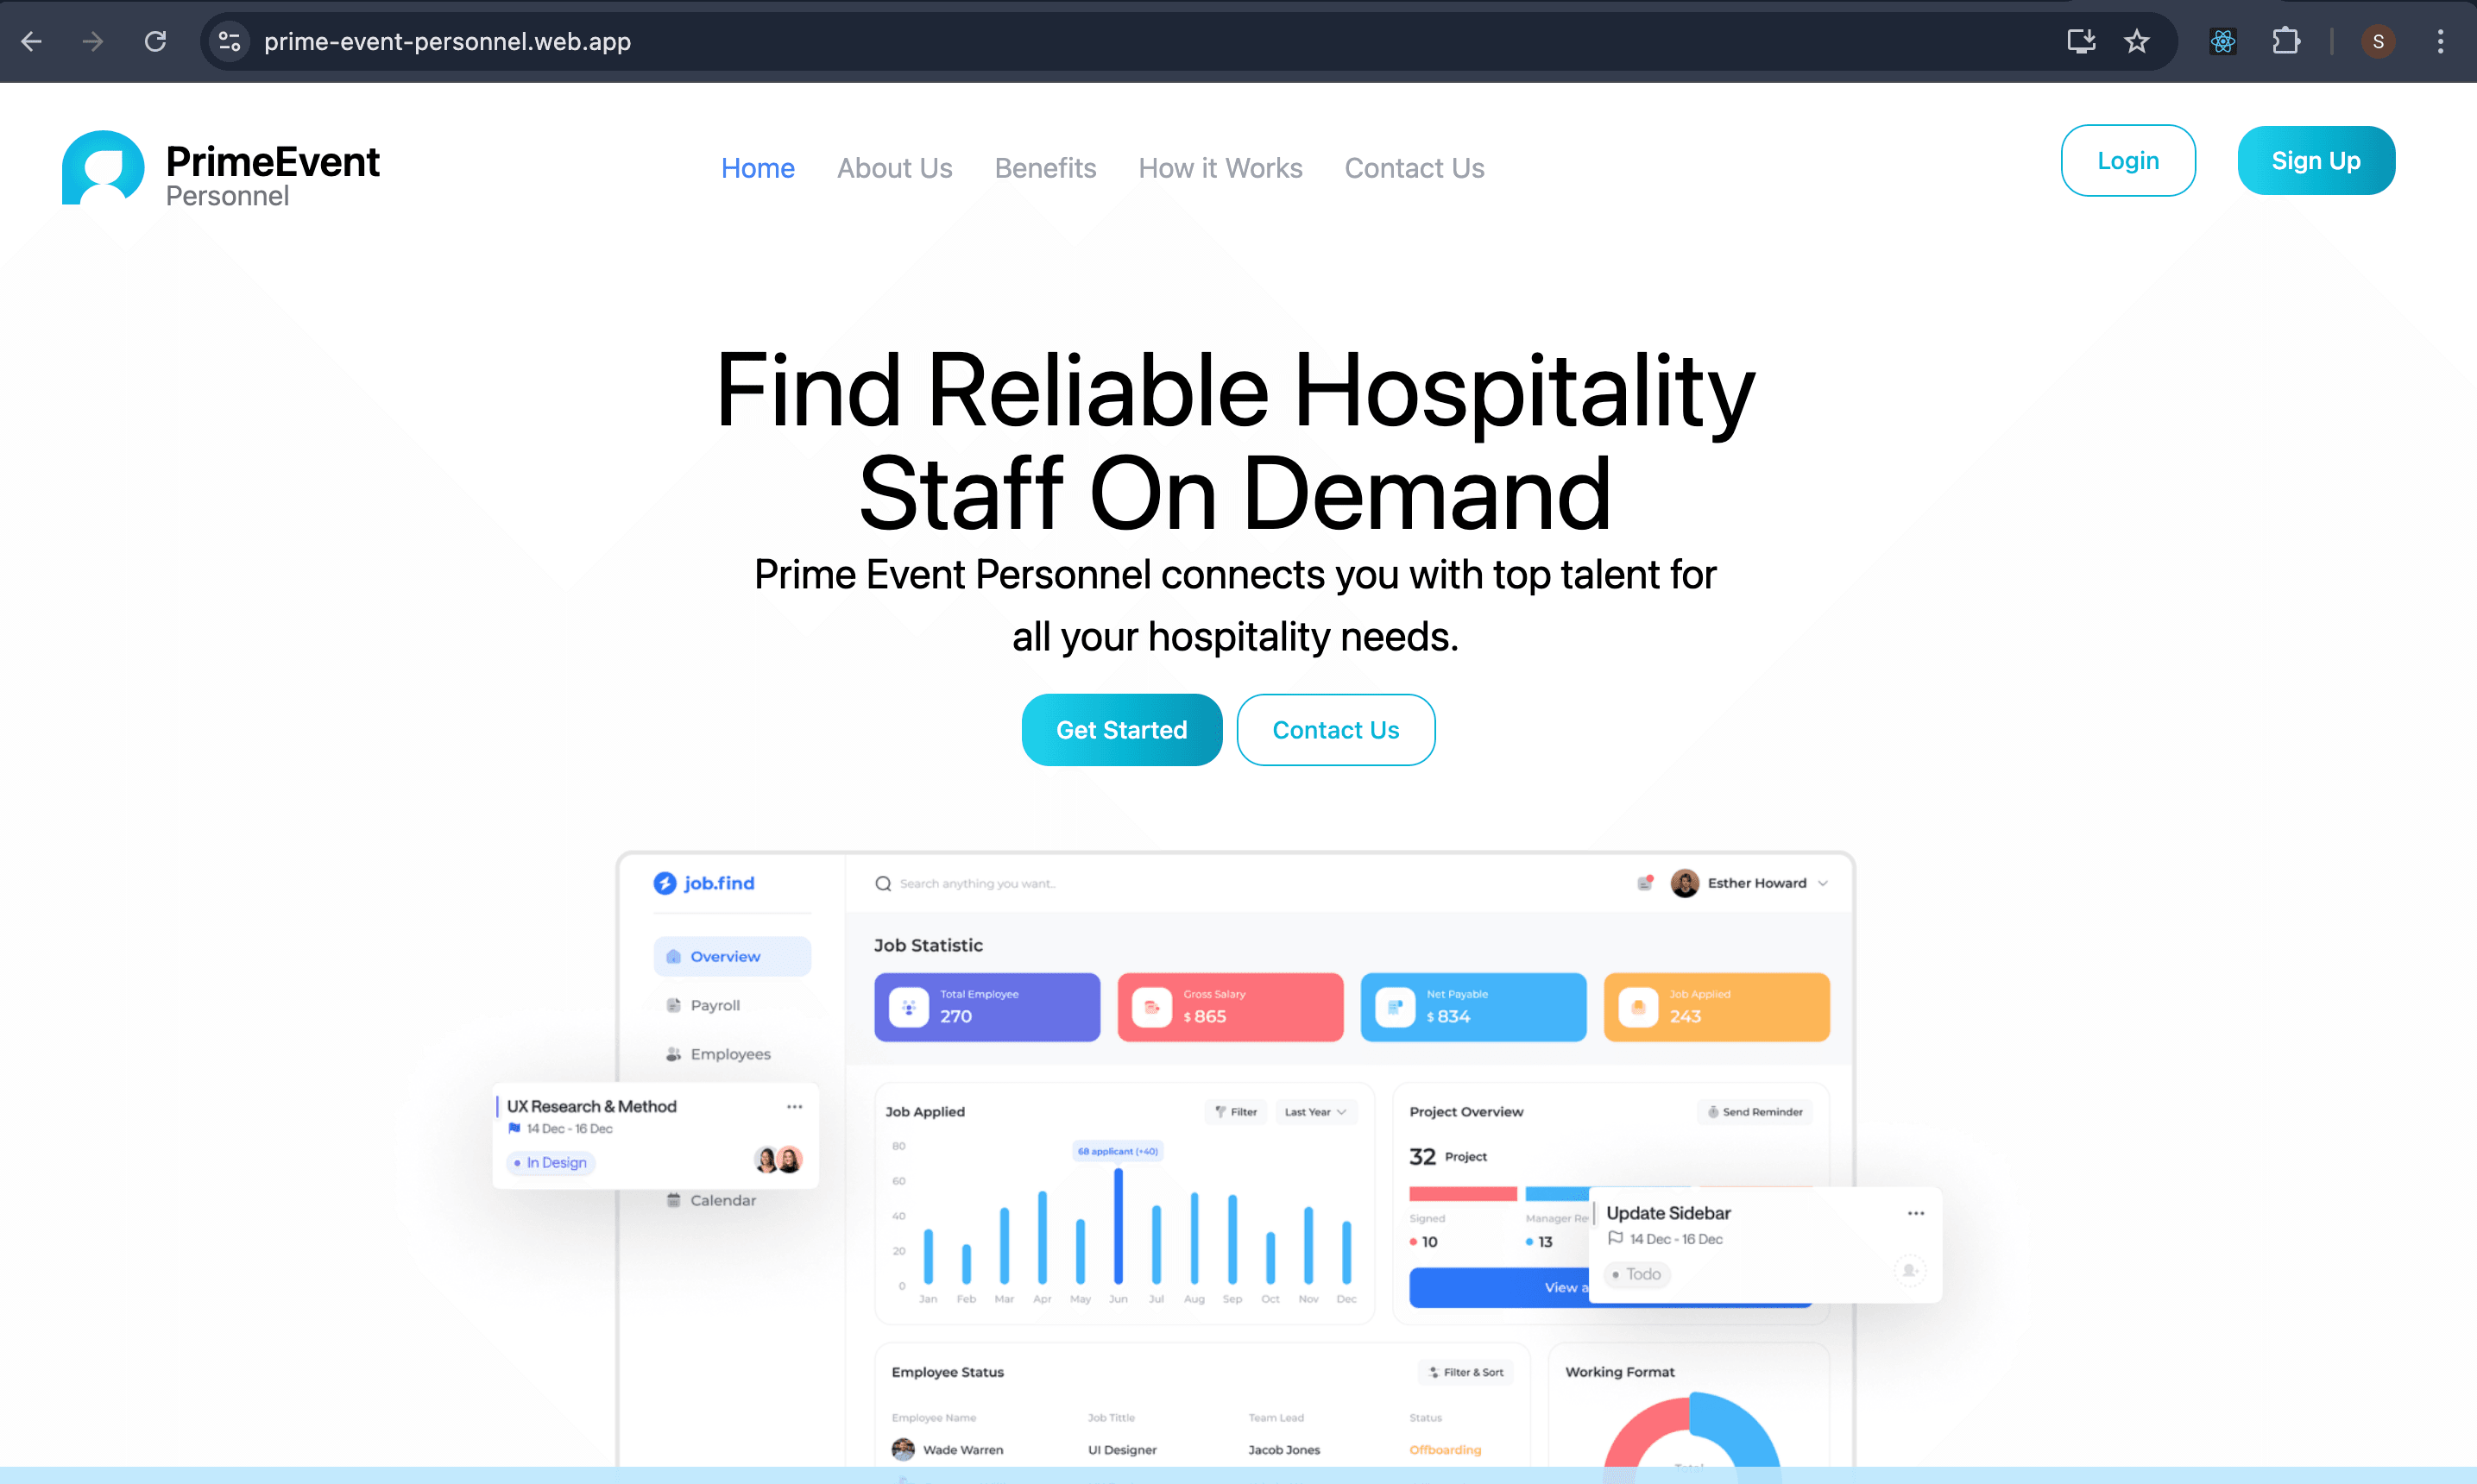Image resolution: width=2477 pixels, height=1484 pixels.
Task: Click the add-assignee icon on Update Sidebar card
Action: click(1909, 1271)
